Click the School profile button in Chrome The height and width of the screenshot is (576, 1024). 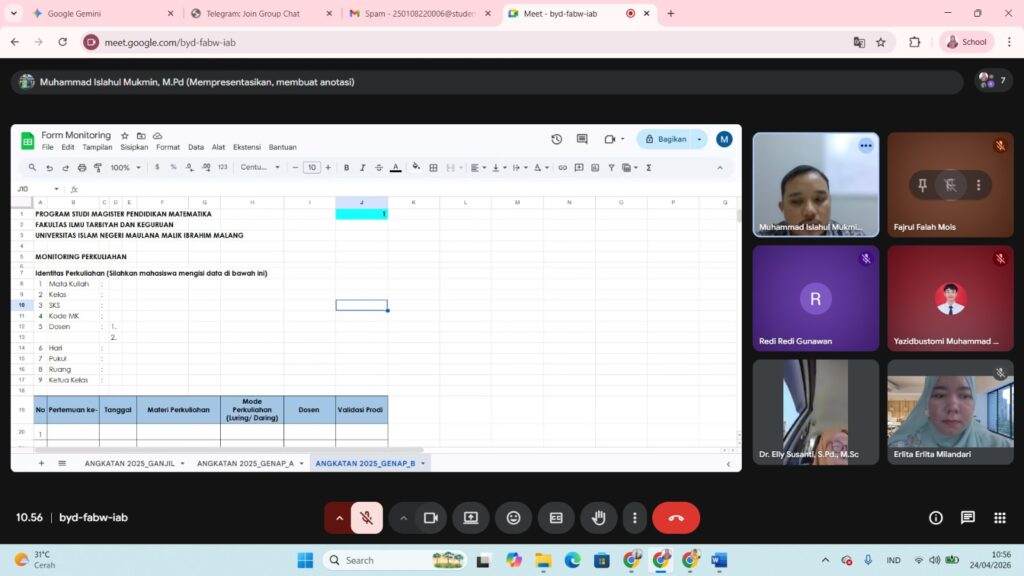tap(966, 42)
